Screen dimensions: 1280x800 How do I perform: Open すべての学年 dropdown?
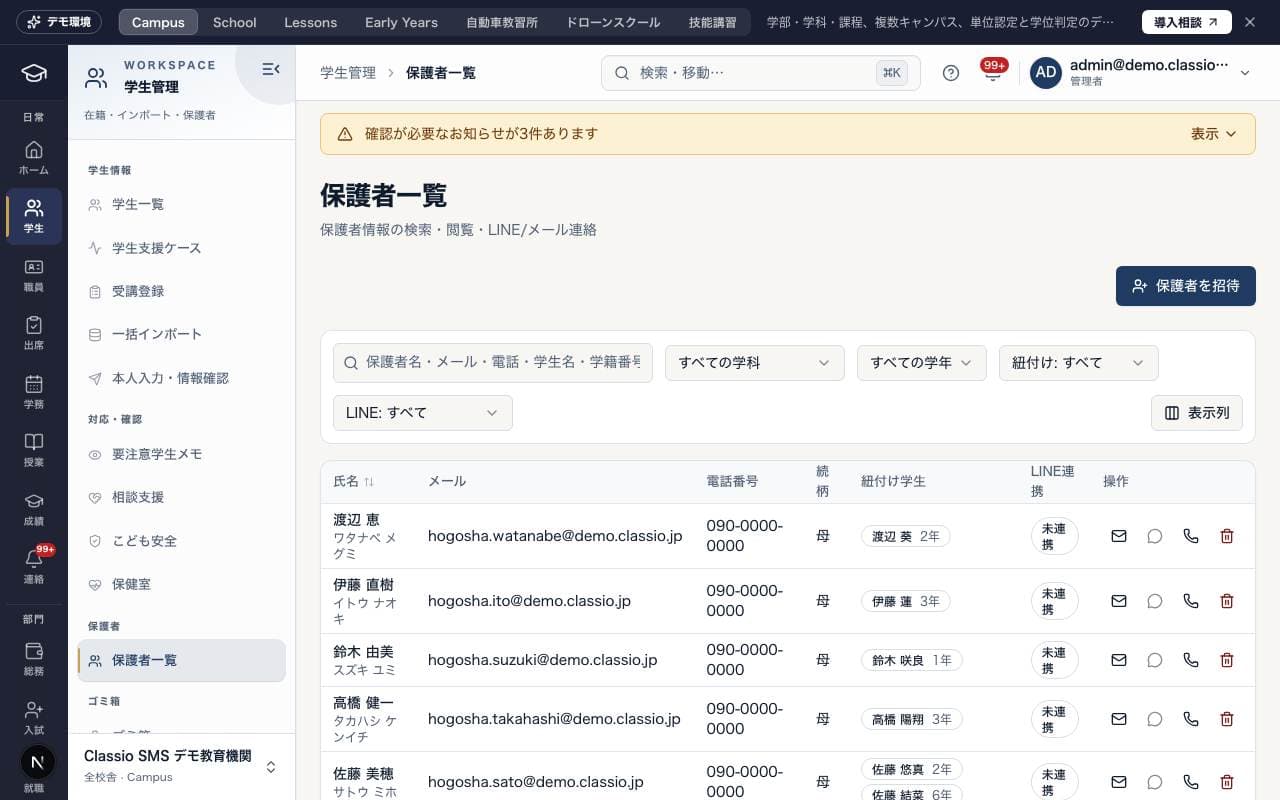pos(922,363)
